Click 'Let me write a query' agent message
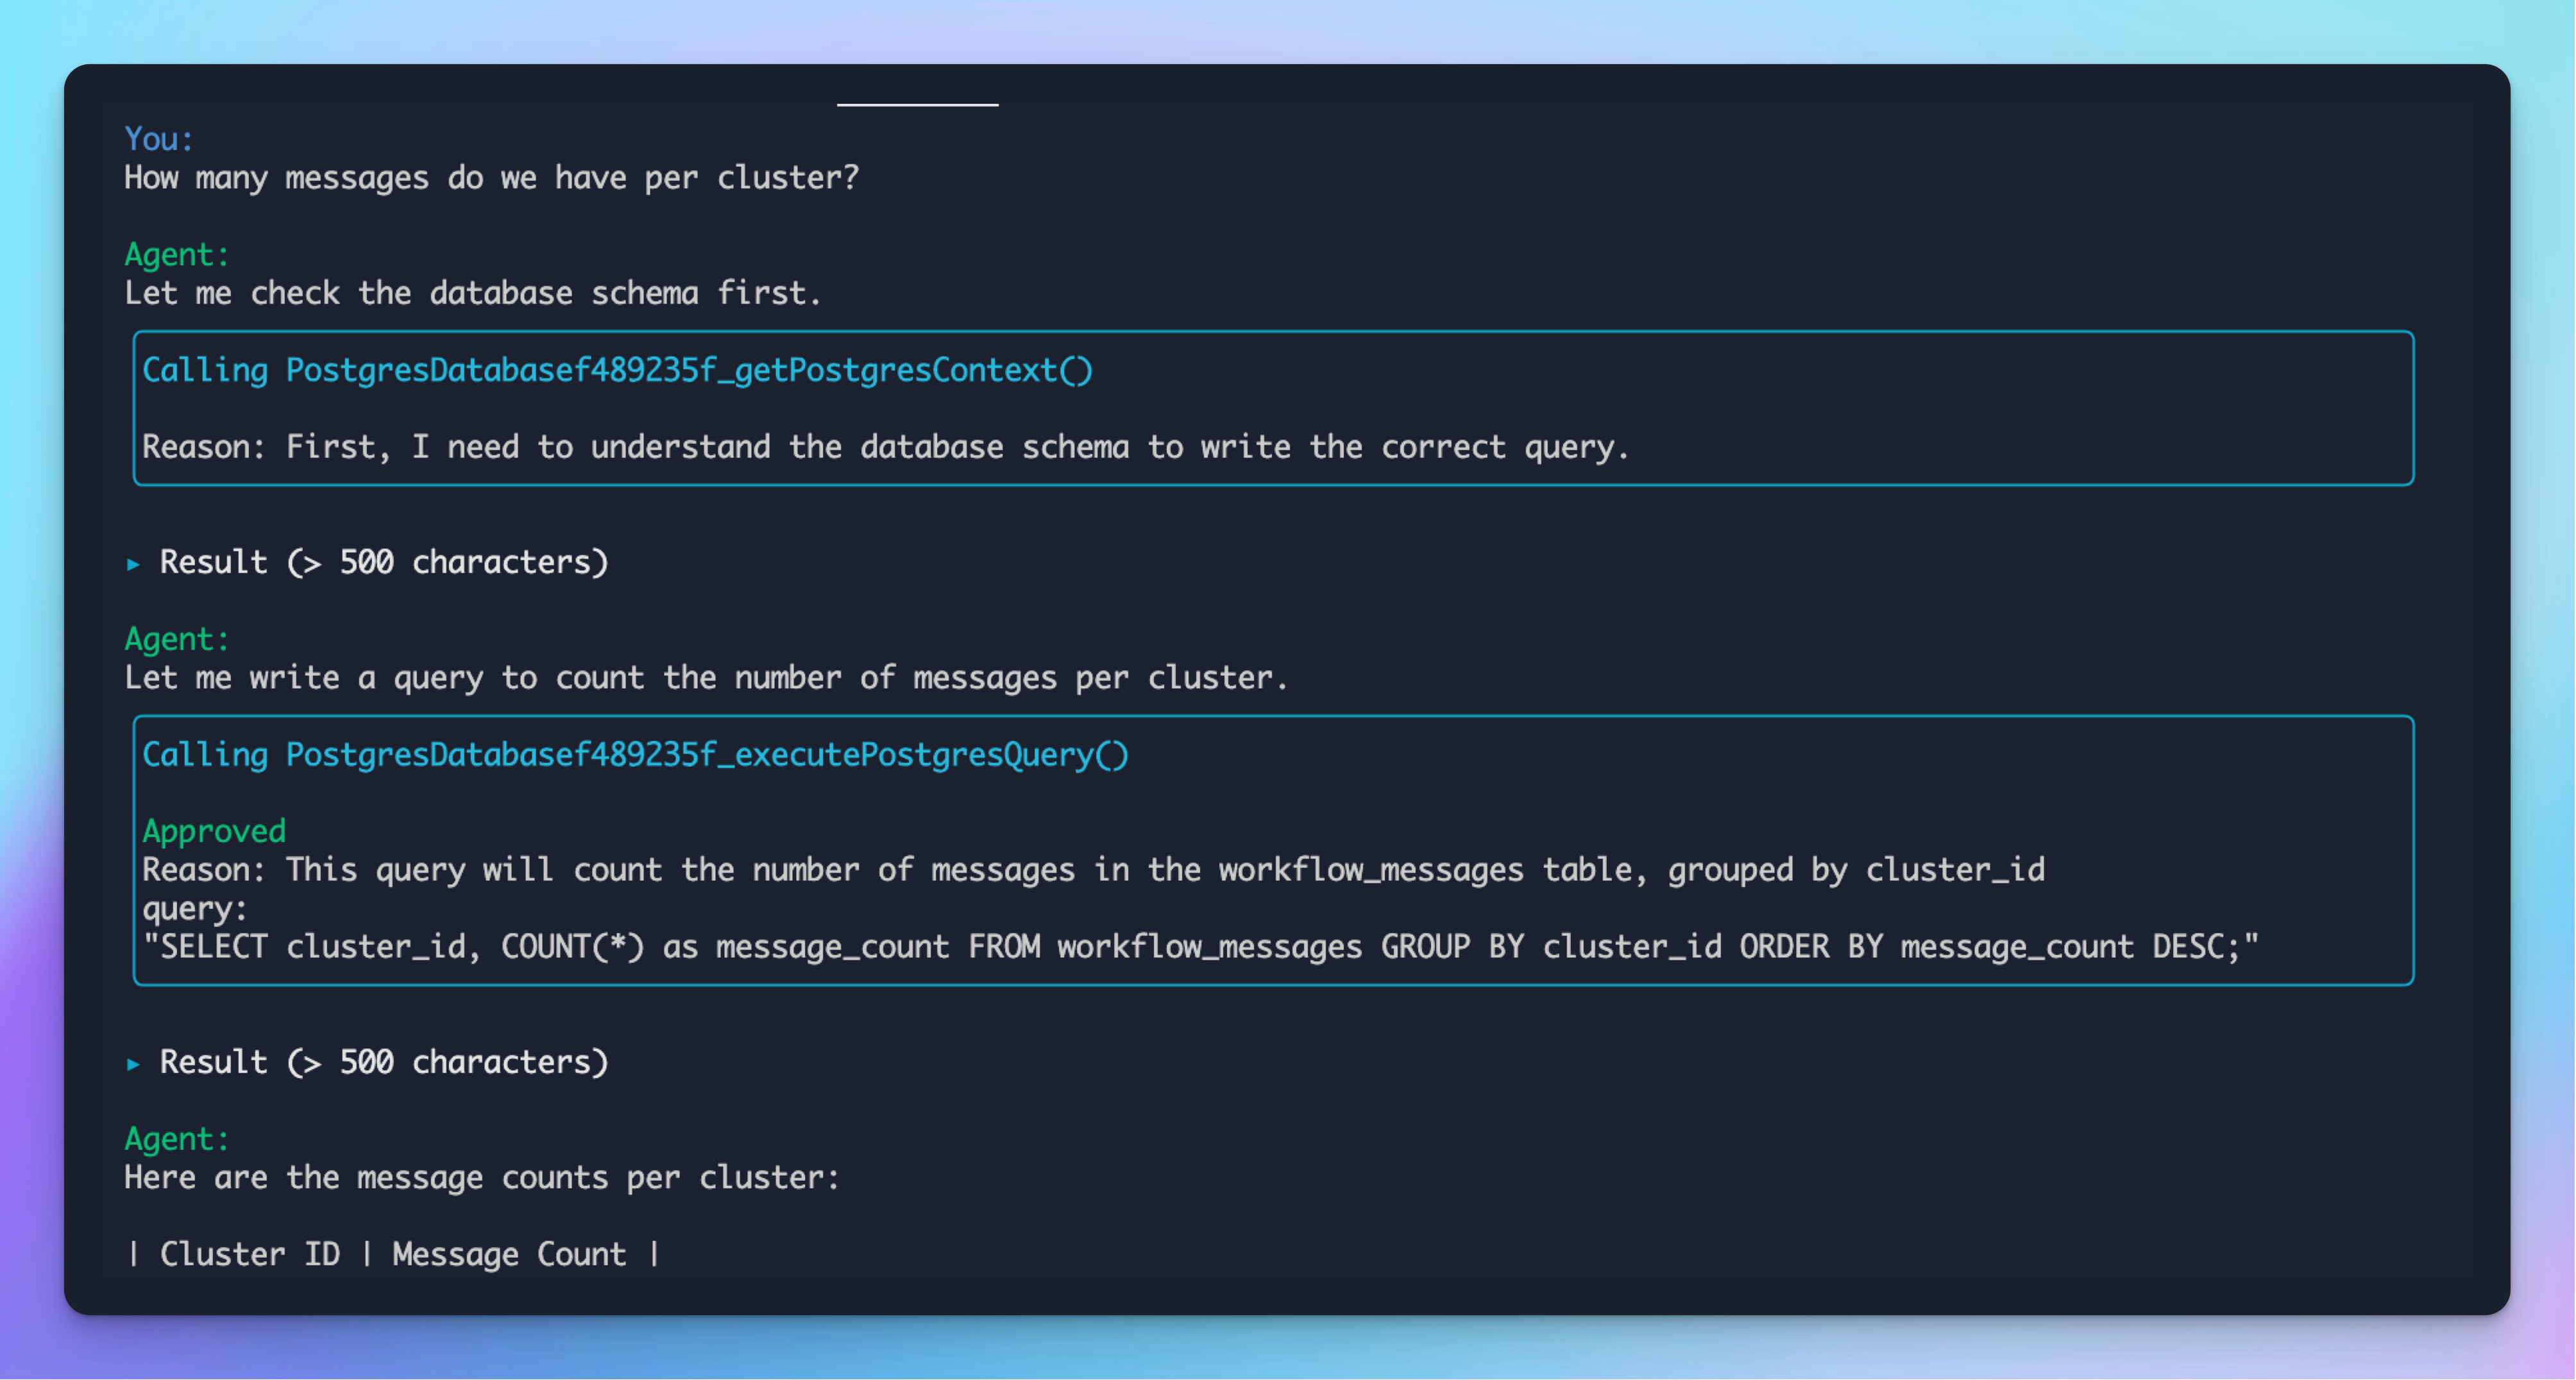The image size is (2576, 1380). (706, 678)
